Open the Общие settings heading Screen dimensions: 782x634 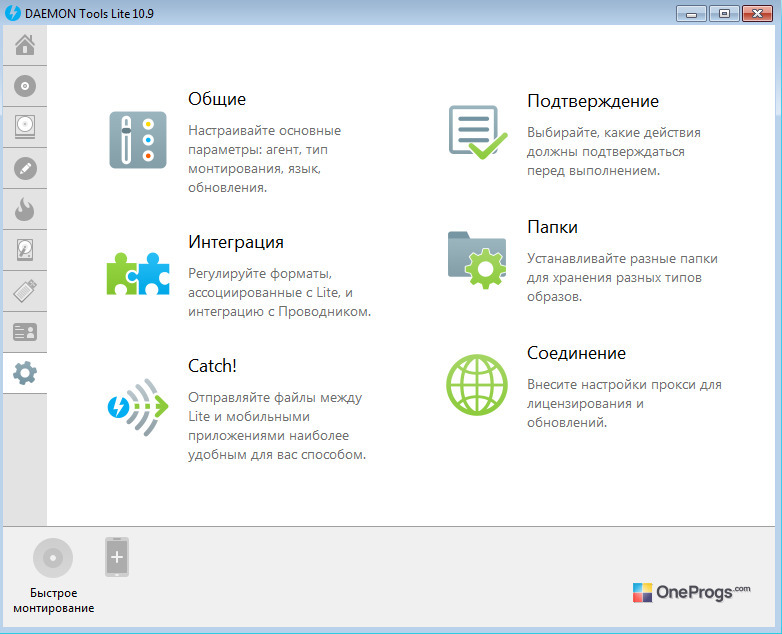[x=217, y=99]
